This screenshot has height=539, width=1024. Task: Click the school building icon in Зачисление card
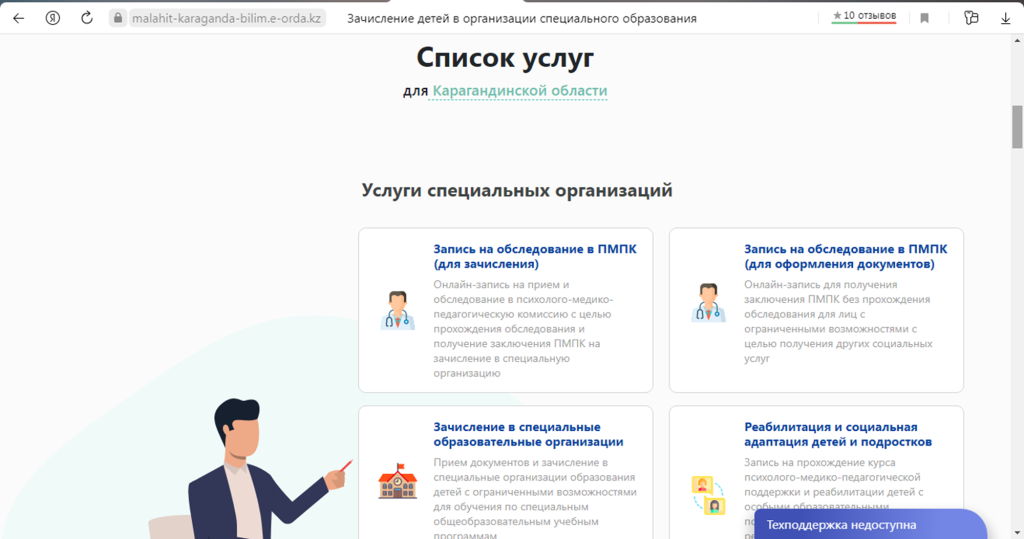coord(397,481)
